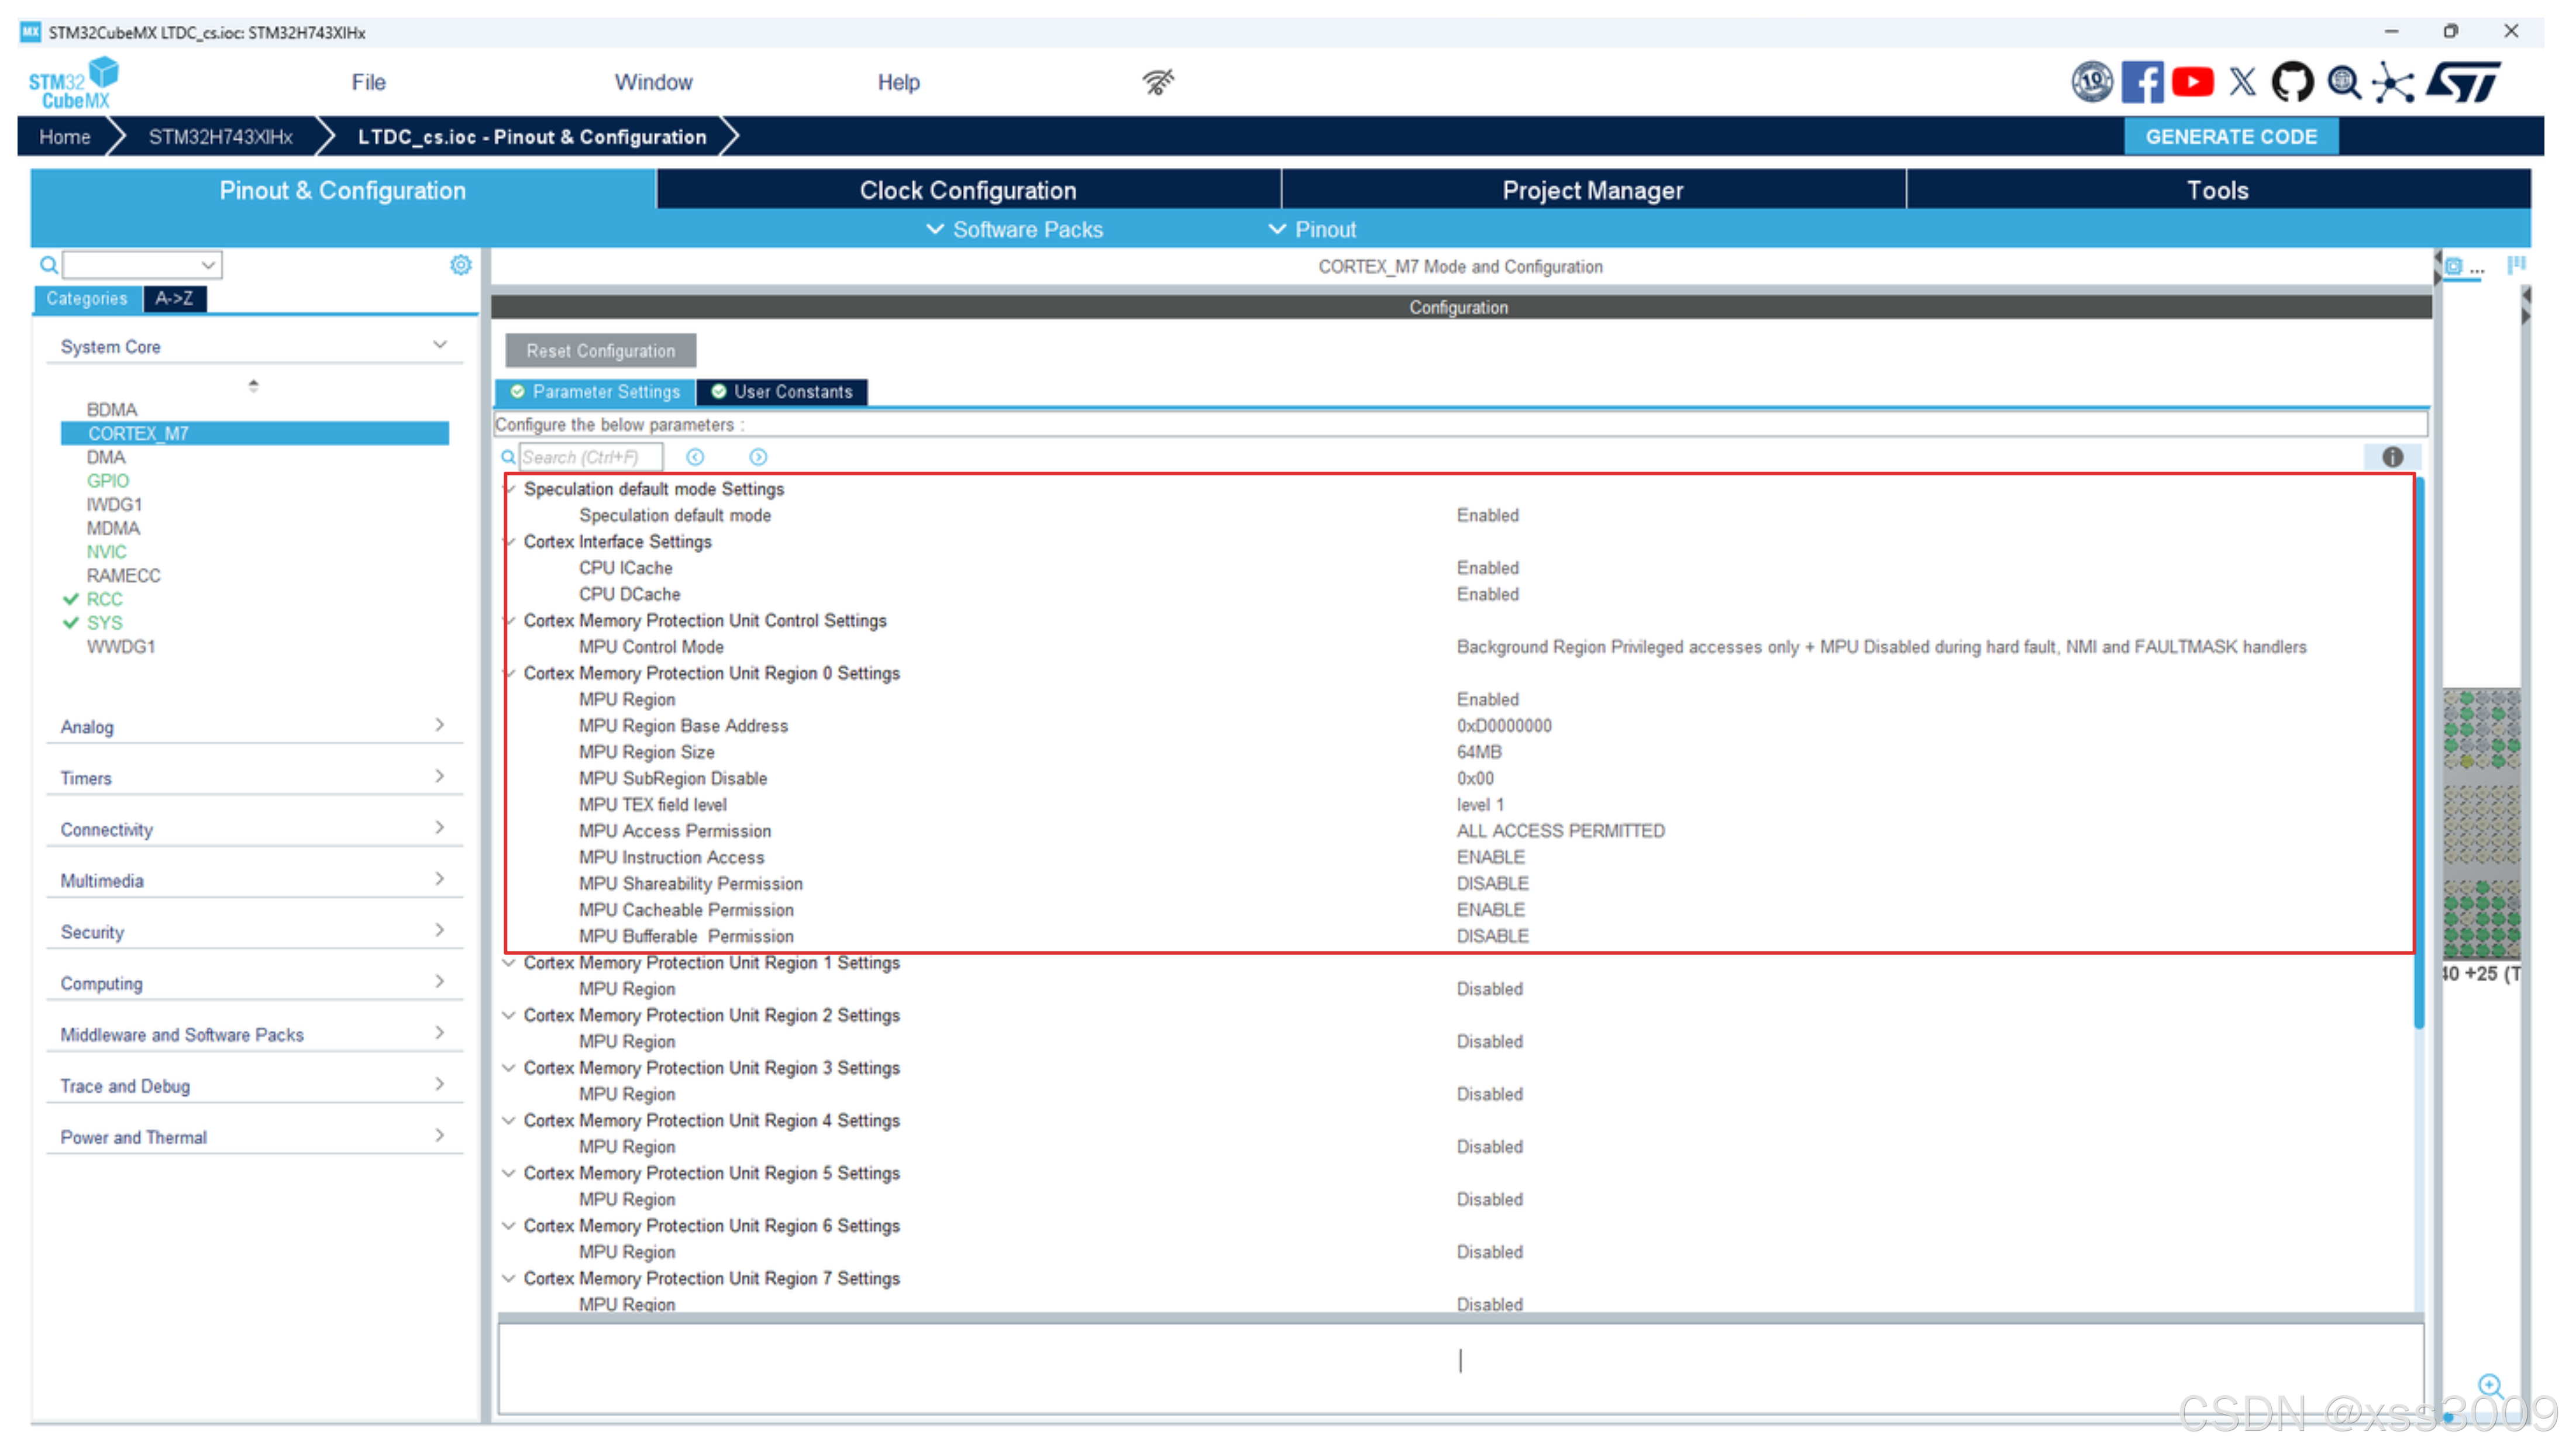The image size is (2562, 1456).
Task: Collapse MPU Region 1 Settings group
Action: 508,963
